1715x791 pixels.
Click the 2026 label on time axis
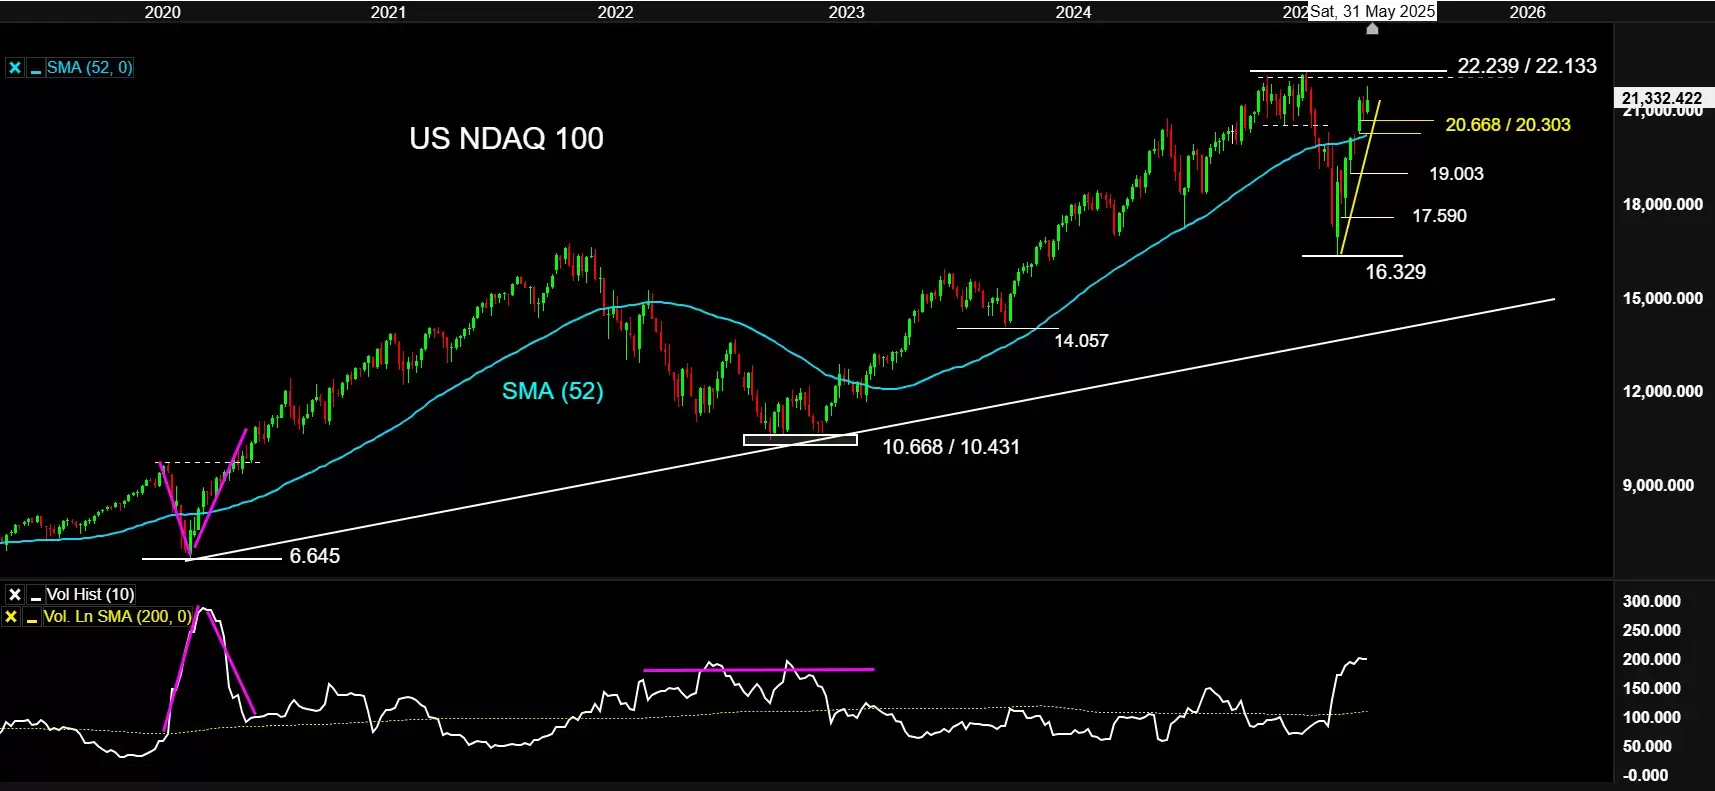pyautogui.click(x=1527, y=12)
